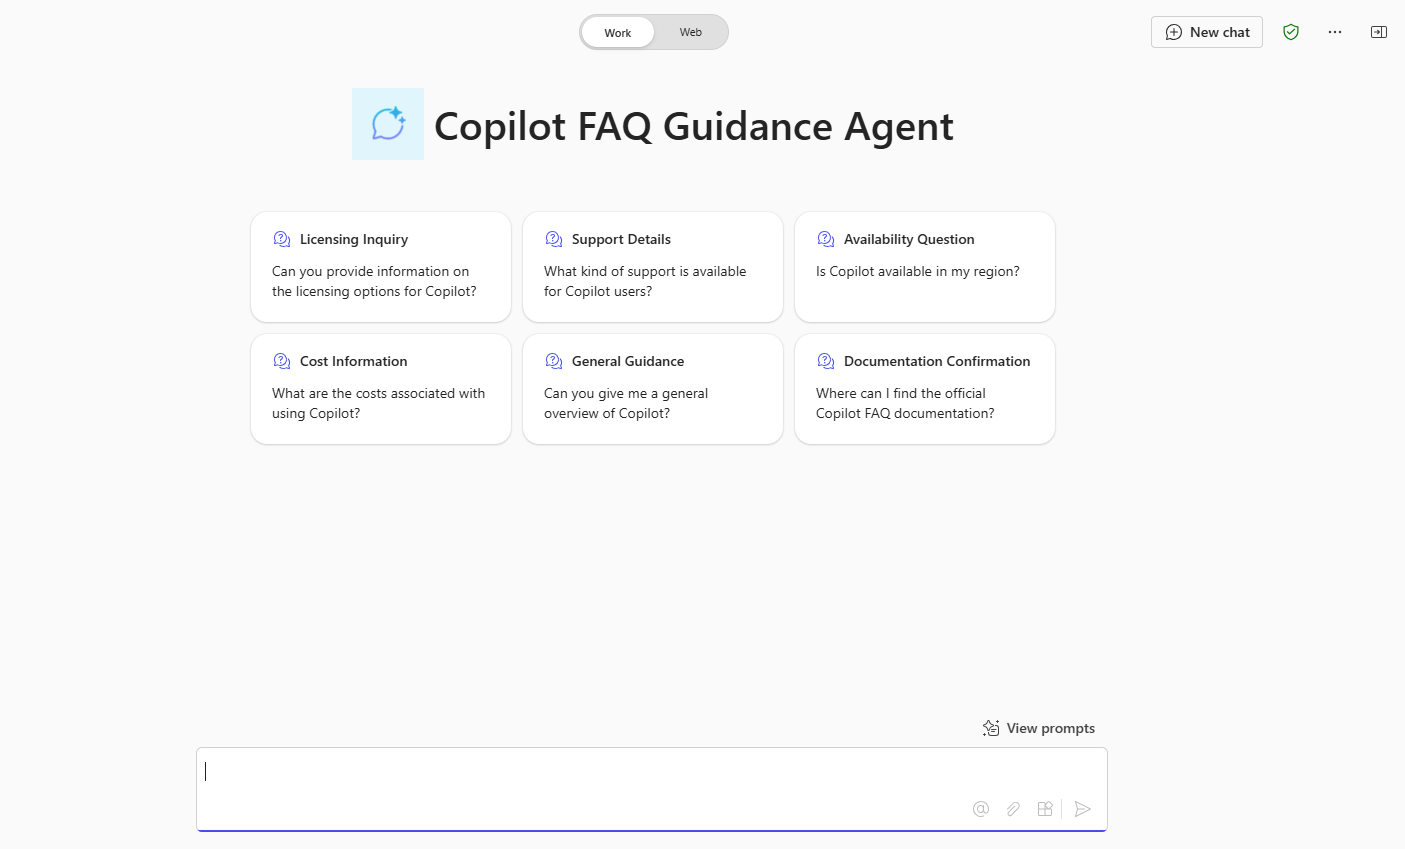The image size is (1405, 849).
Task: Switch to the Work mode toggle
Action: 618,32
